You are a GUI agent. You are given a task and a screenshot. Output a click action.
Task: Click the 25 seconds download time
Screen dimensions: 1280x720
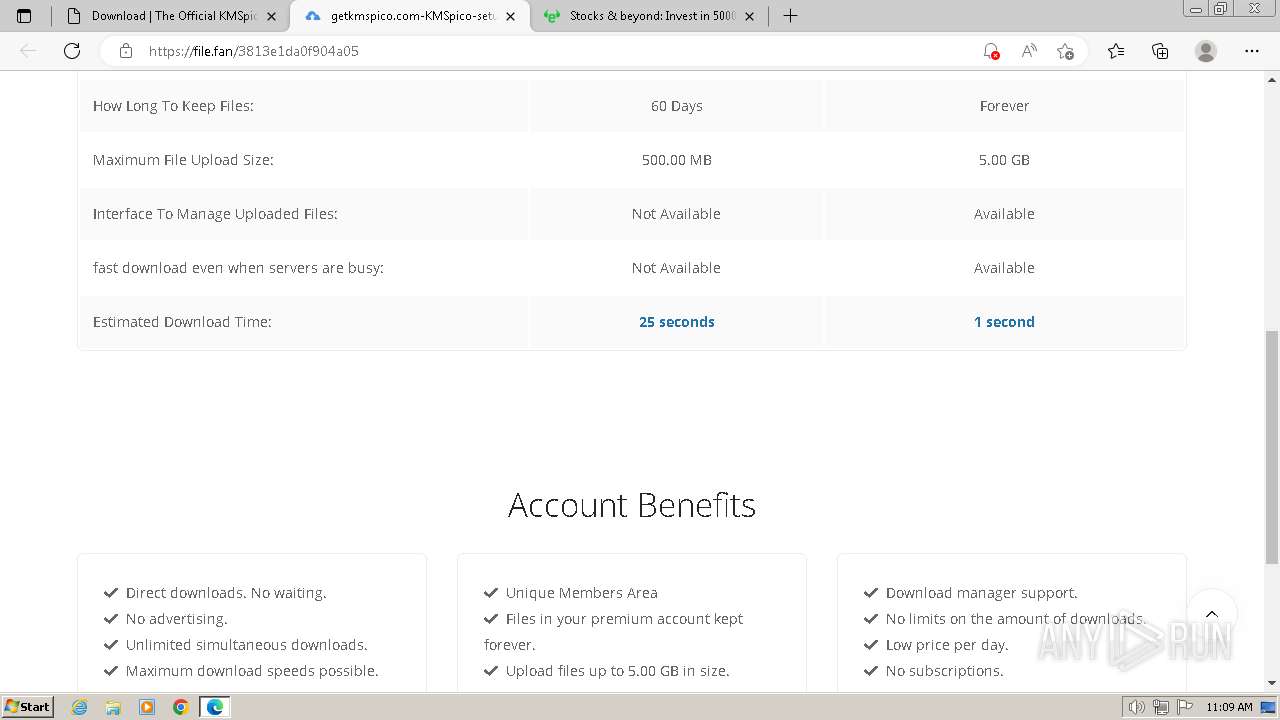677,322
